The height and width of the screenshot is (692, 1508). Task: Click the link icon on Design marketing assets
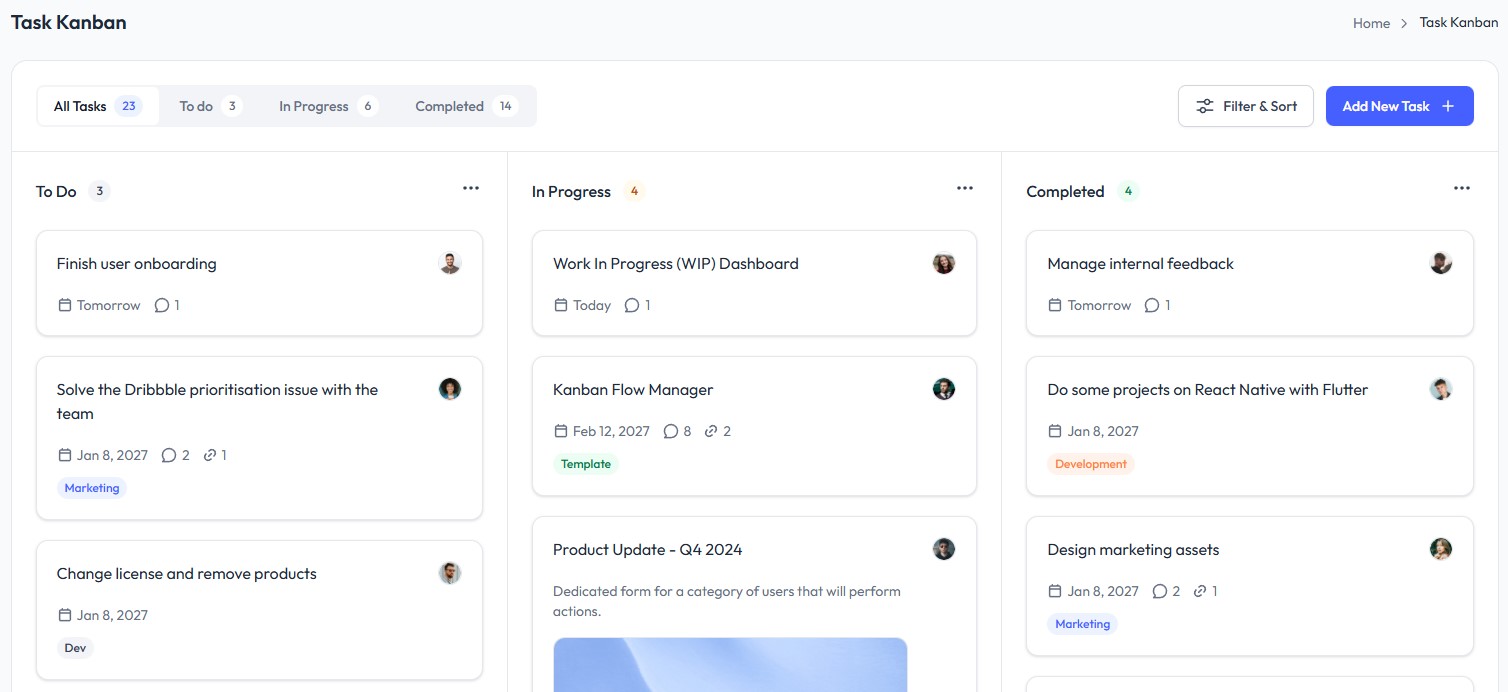coord(1201,591)
